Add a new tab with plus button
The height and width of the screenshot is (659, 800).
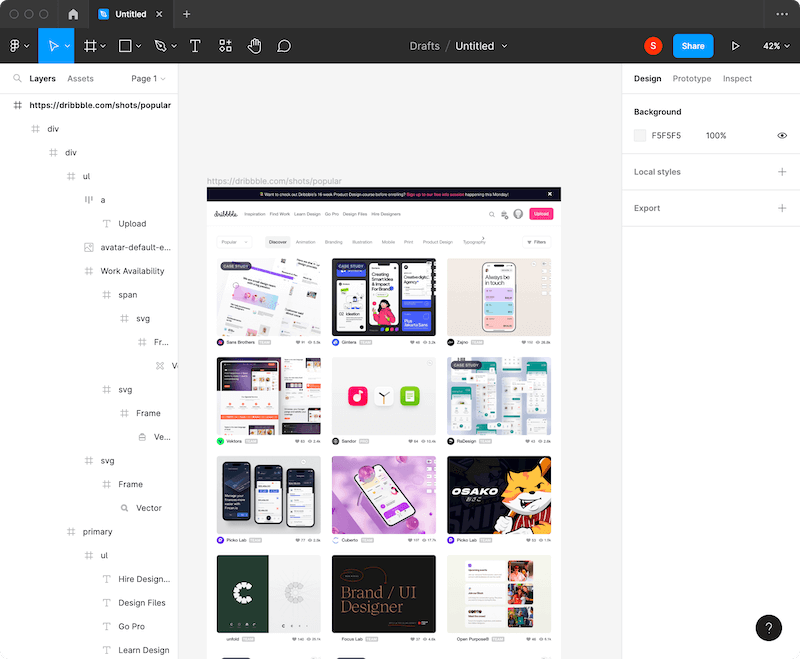(x=187, y=14)
